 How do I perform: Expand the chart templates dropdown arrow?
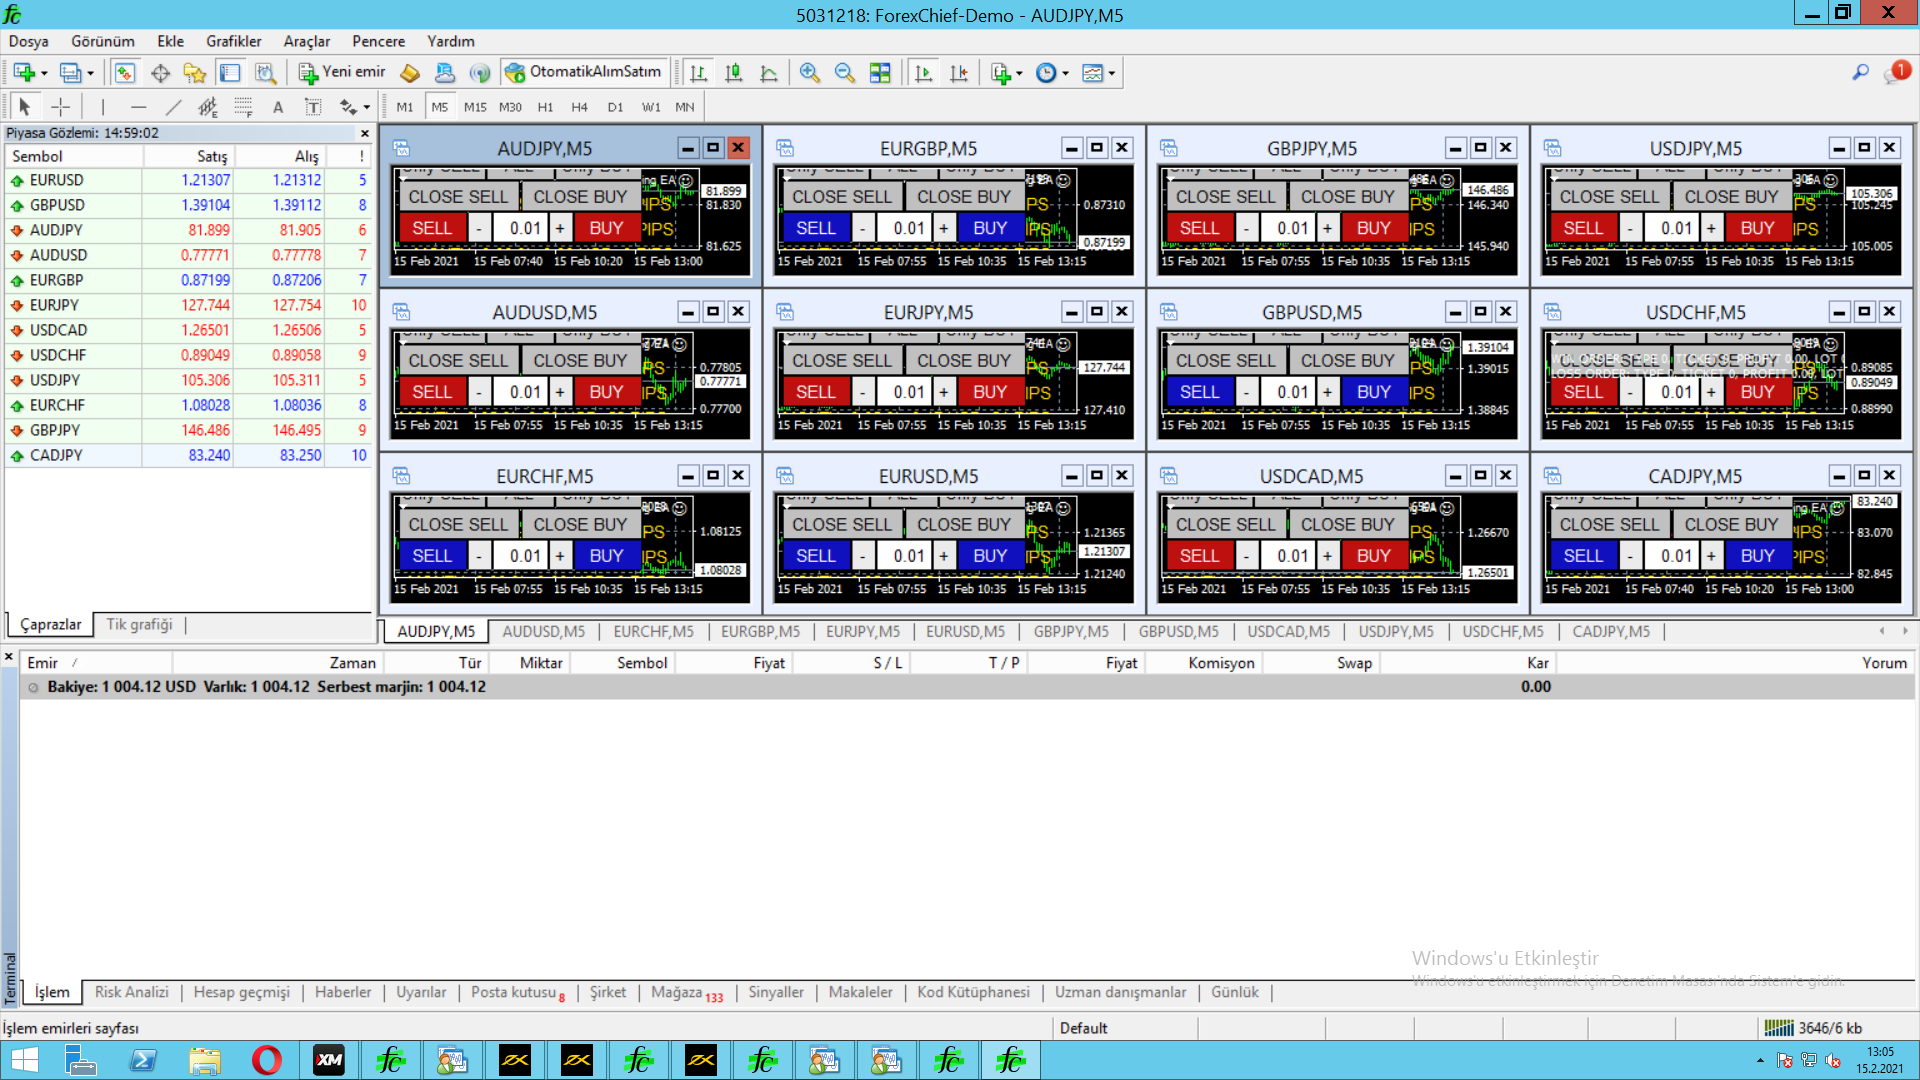pos(1112,73)
